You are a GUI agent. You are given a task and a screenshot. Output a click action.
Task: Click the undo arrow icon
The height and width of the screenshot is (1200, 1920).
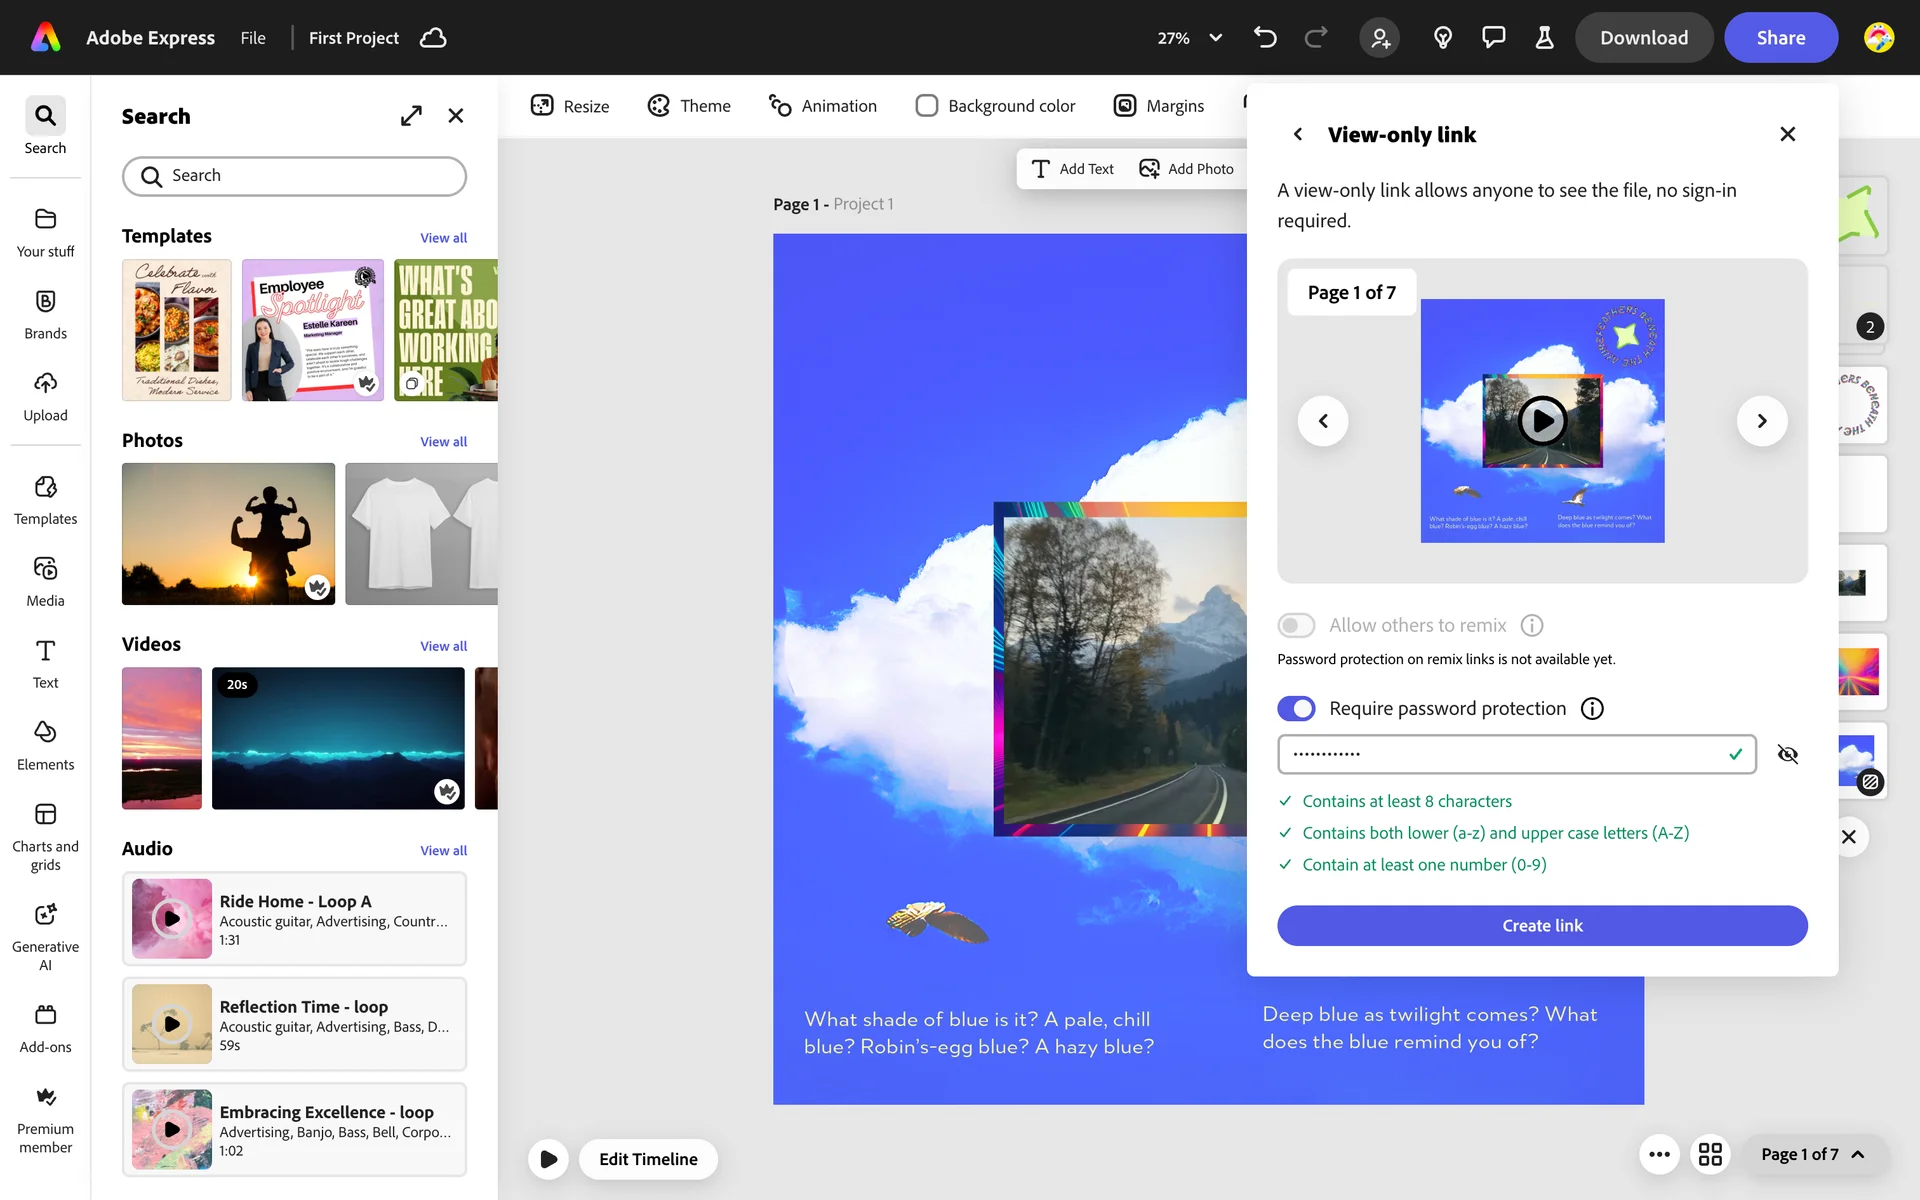(1265, 38)
